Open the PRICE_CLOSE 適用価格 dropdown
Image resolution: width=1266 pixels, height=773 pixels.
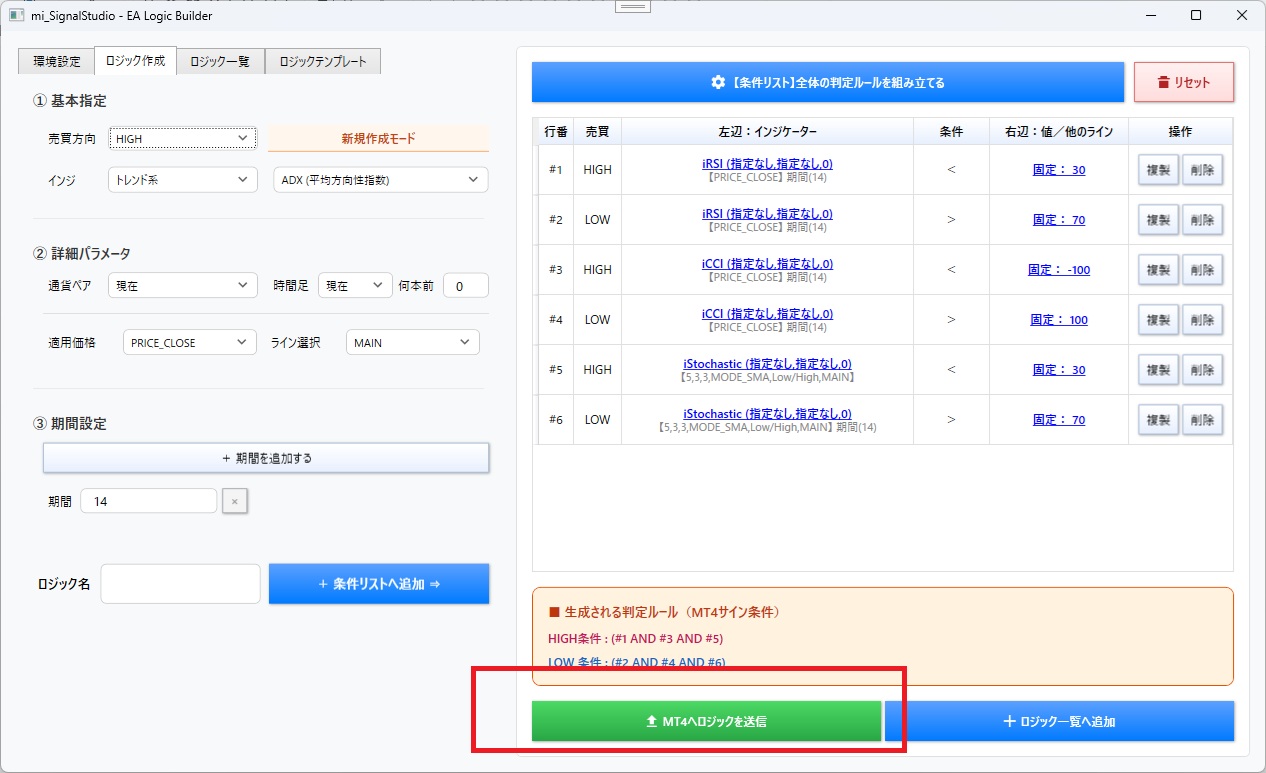[x=190, y=343]
